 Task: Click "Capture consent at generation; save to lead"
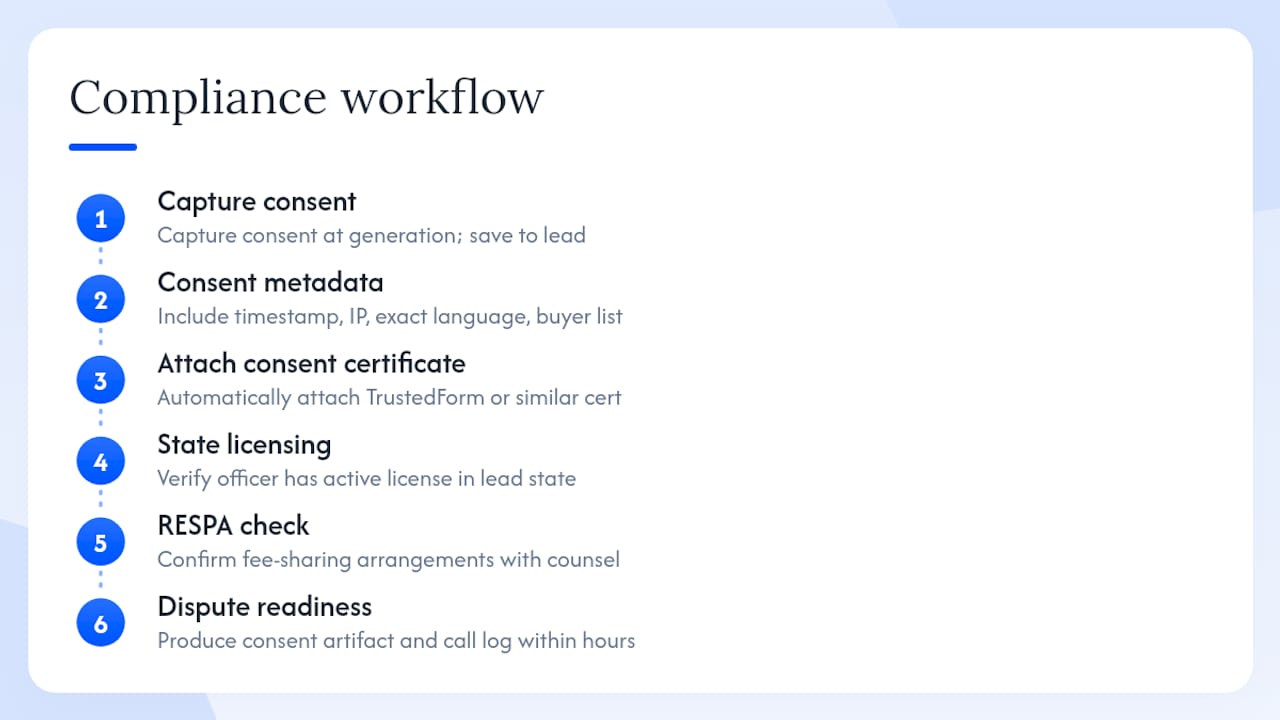pyautogui.click(x=372, y=236)
